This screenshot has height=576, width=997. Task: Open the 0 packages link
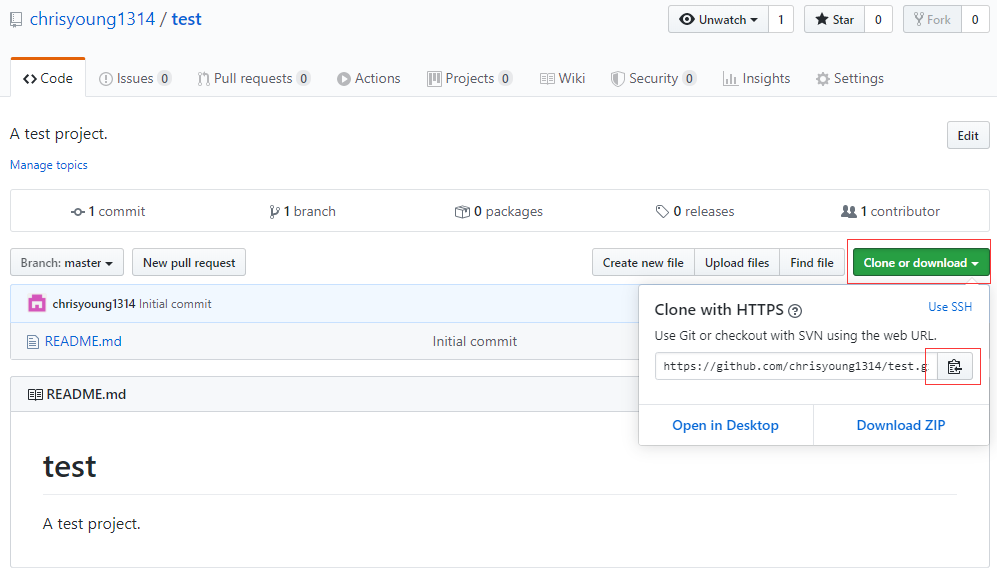[x=499, y=211]
